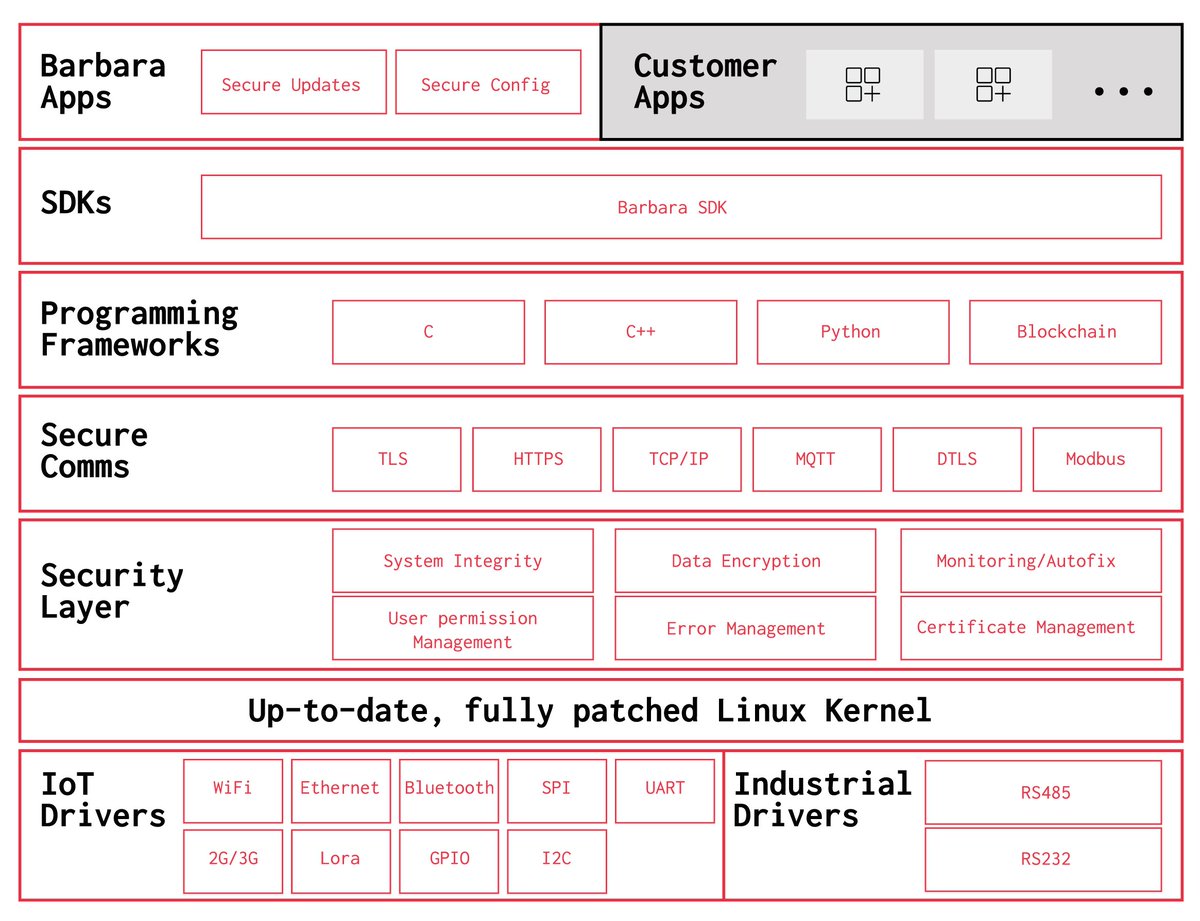Click the Customer Apps heading
The image size is (1200, 921).
704,82
